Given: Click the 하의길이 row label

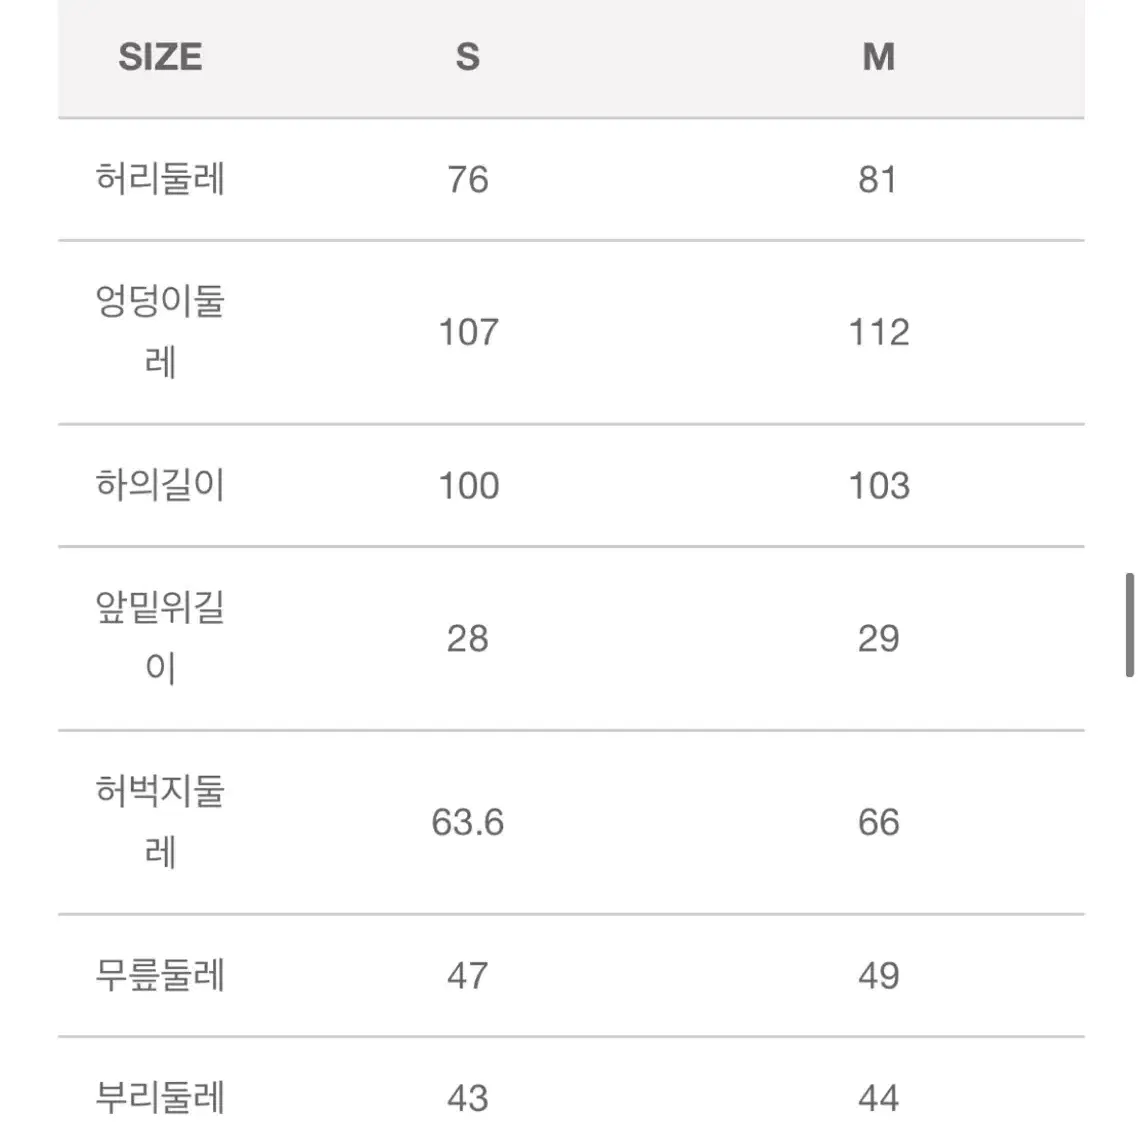Looking at the screenshot, I should click(x=160, y=485).
